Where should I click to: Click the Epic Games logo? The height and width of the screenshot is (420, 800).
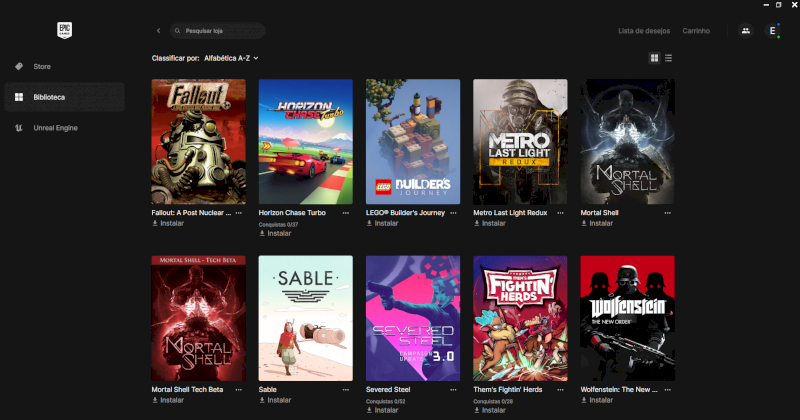(x=65, y=31)
